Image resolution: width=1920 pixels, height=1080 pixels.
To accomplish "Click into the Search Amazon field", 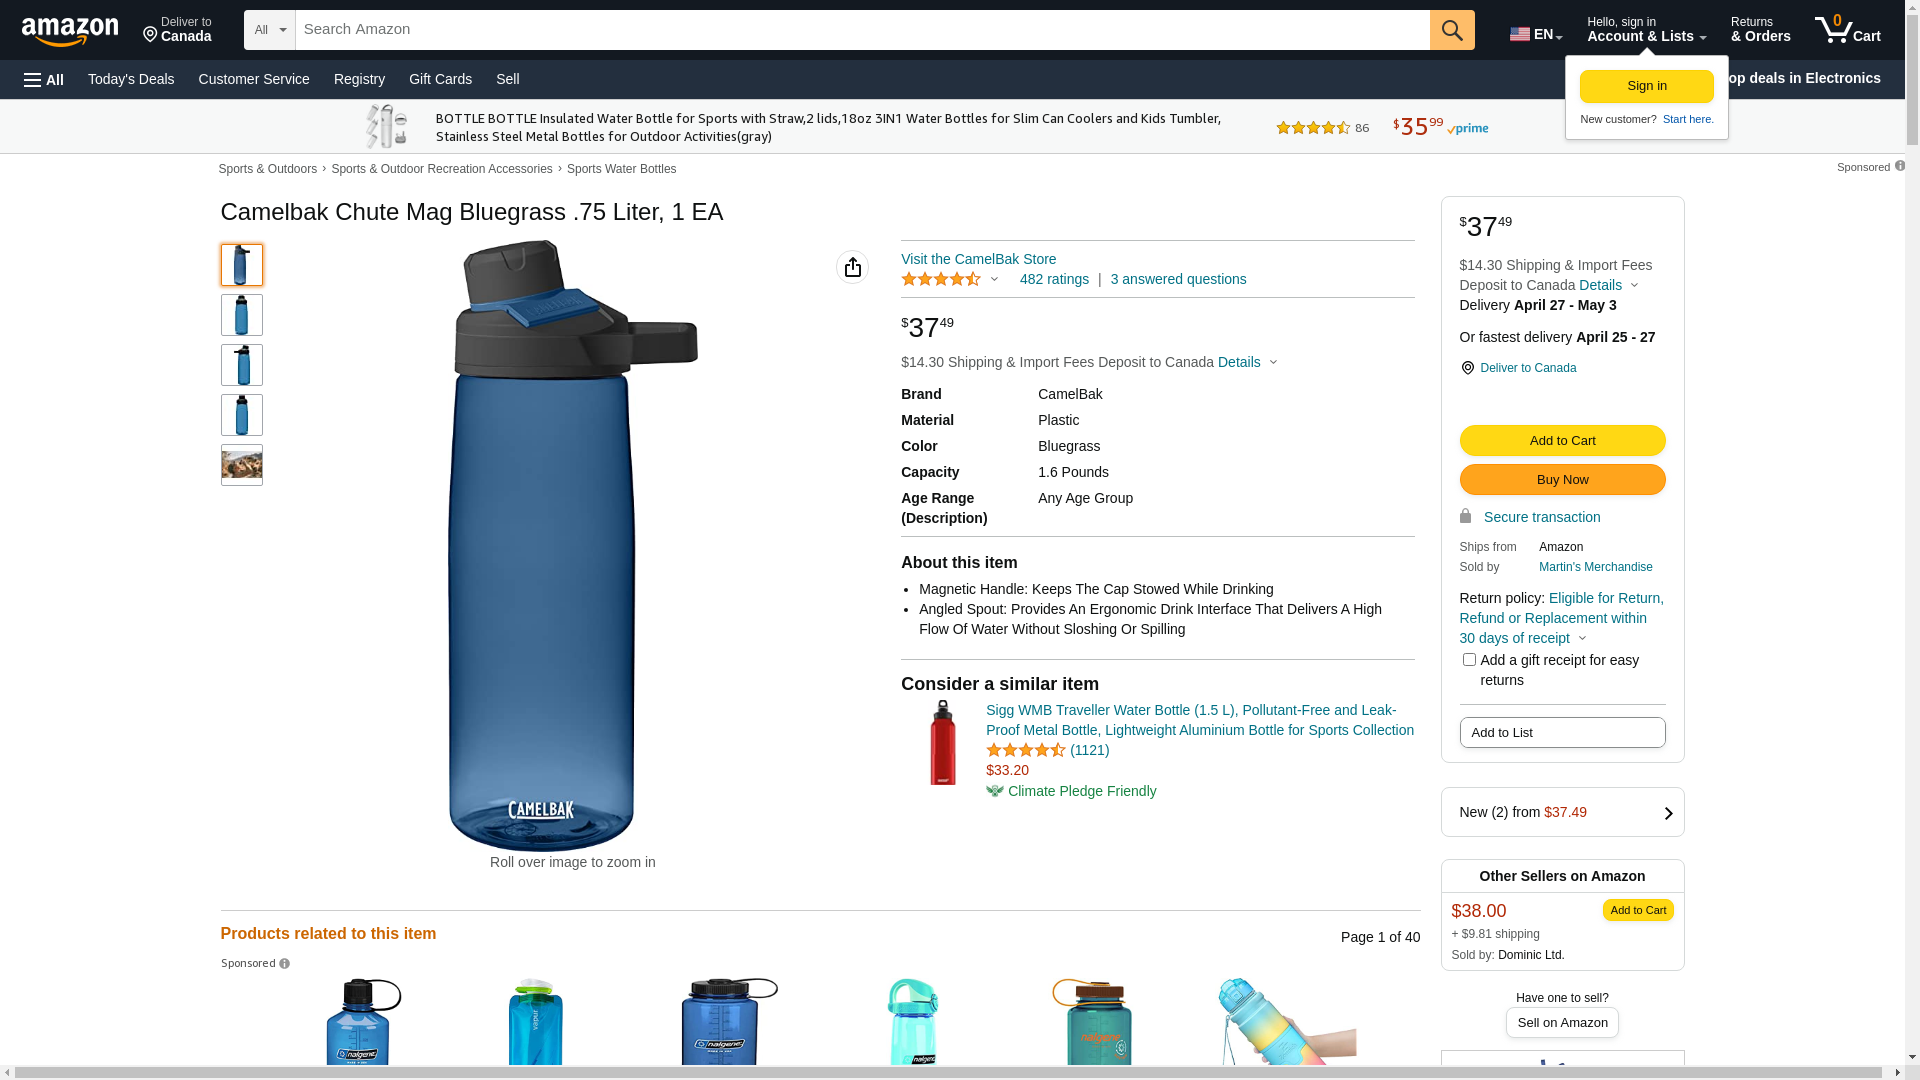I will 862,30.
